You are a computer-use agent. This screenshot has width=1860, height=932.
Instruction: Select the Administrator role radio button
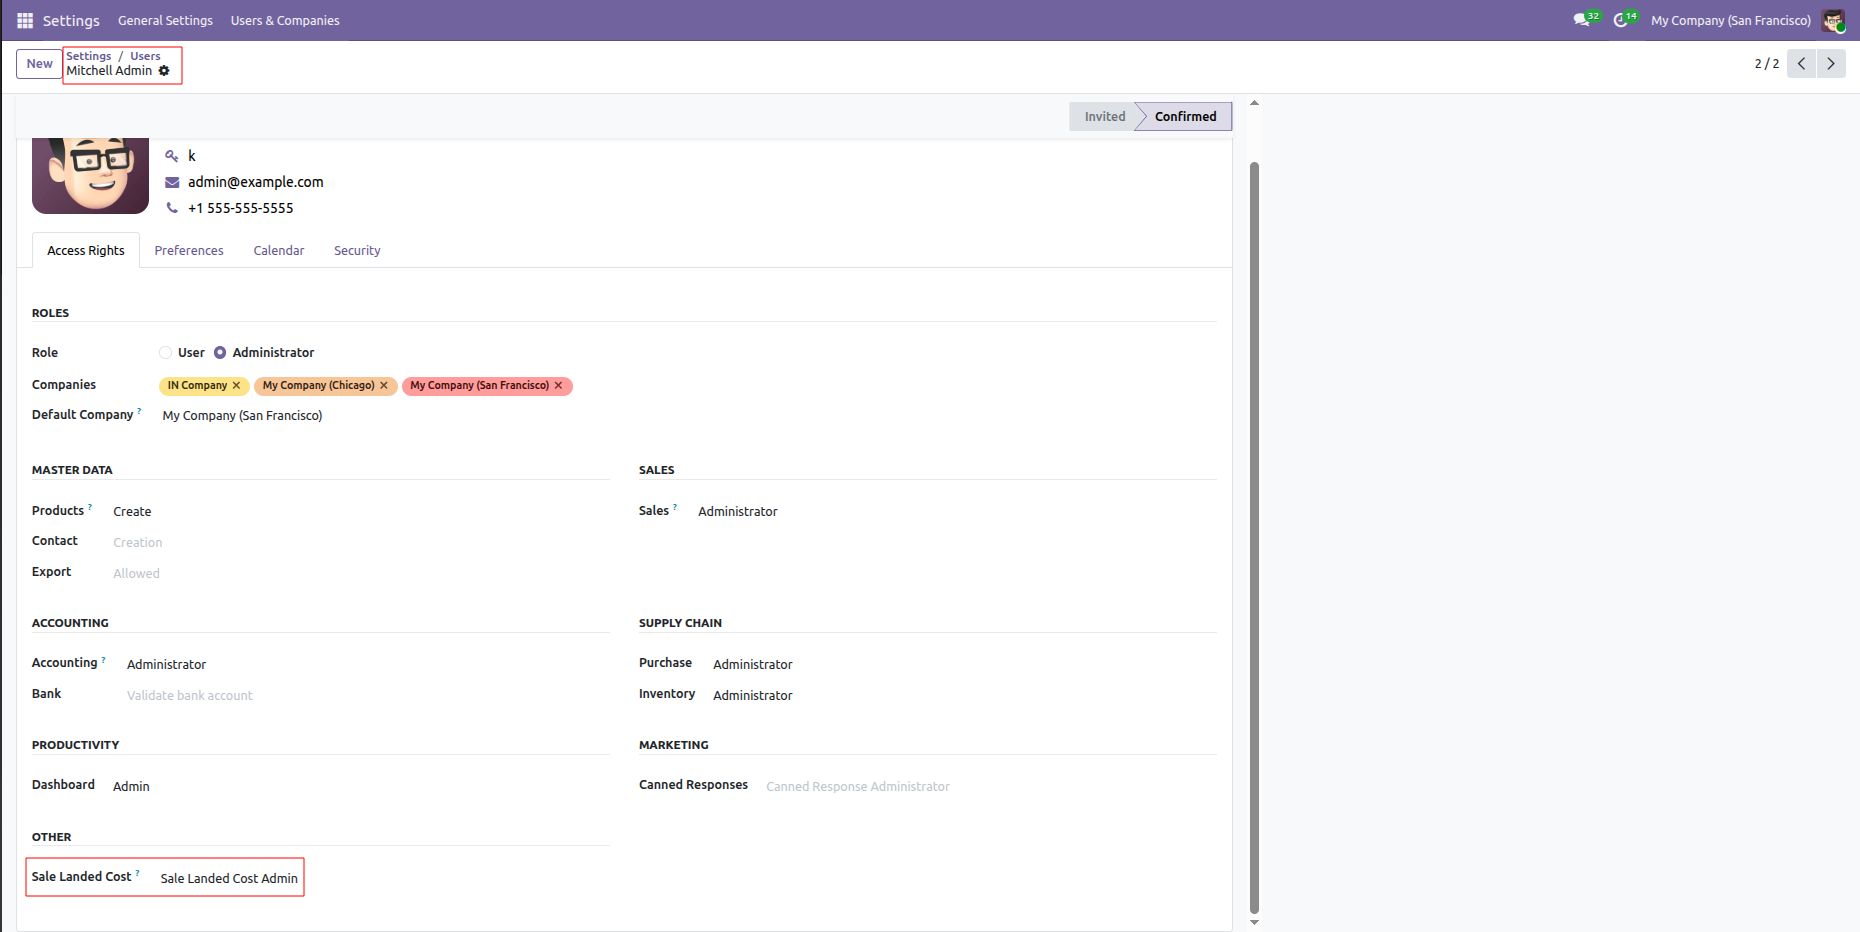(x=220, y=353)
